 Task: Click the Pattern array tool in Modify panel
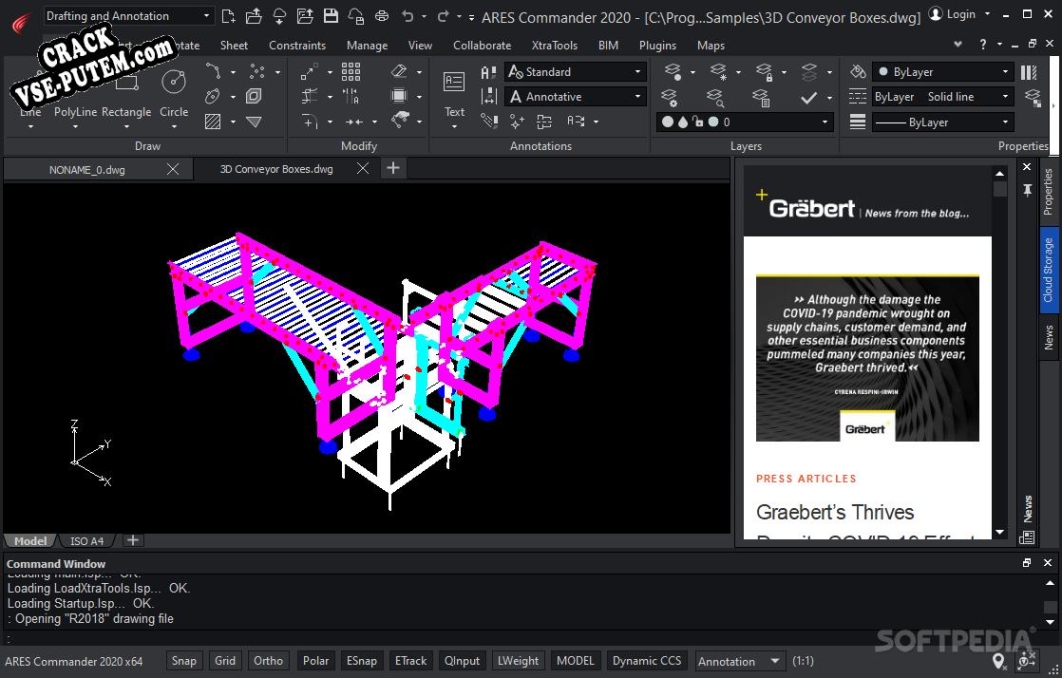pyautogui.click(x=351, y=71)
